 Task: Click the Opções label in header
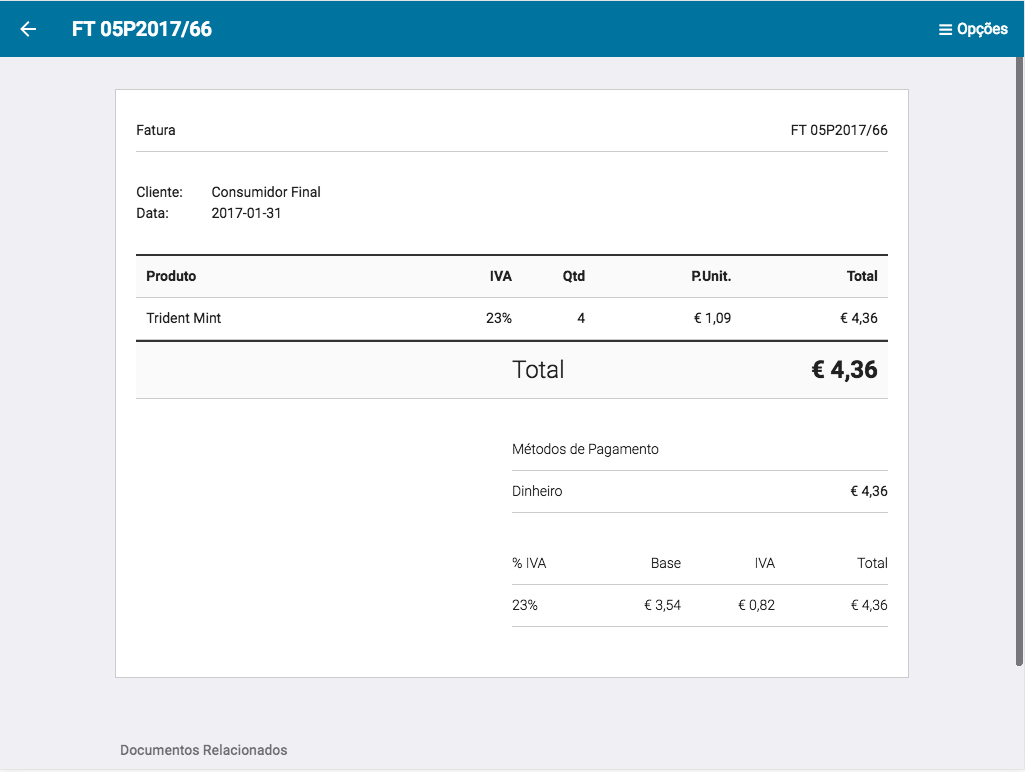pyautogui.click(x=982, y=29)
